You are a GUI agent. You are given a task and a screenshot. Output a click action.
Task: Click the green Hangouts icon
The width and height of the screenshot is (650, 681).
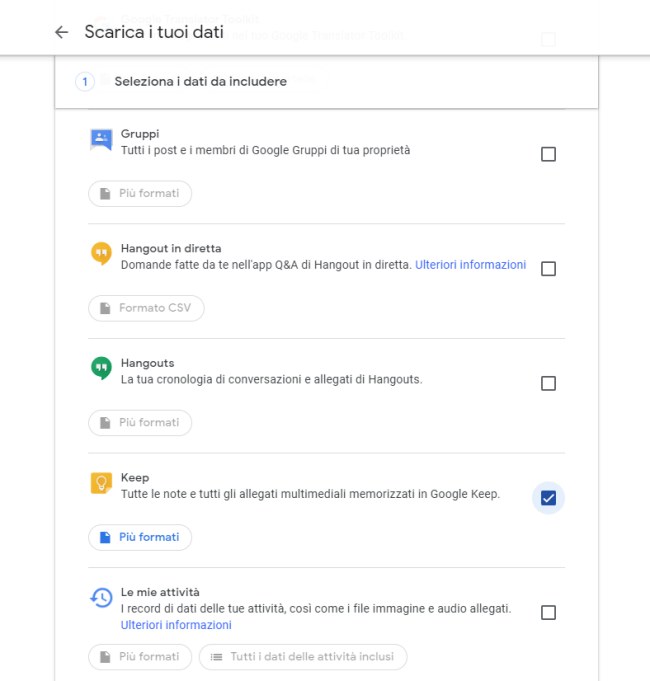point(101,368)
